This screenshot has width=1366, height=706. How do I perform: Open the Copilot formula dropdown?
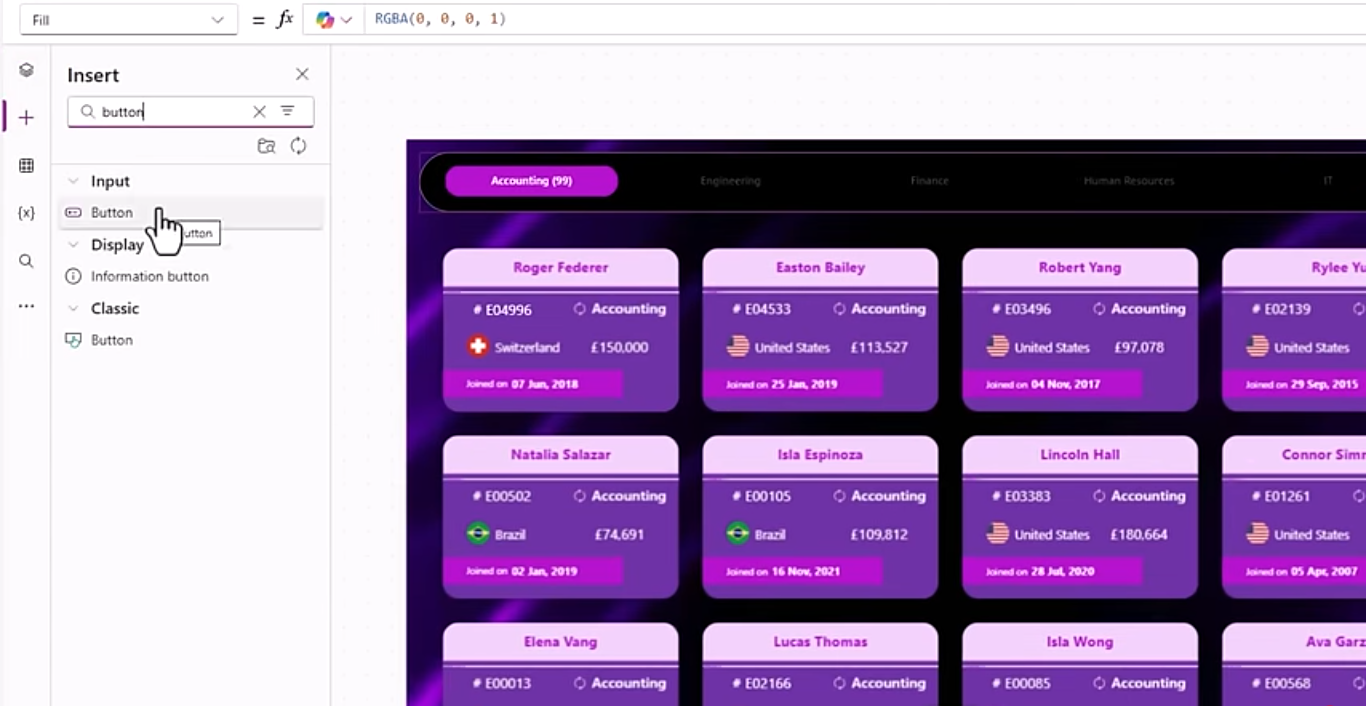334,20
